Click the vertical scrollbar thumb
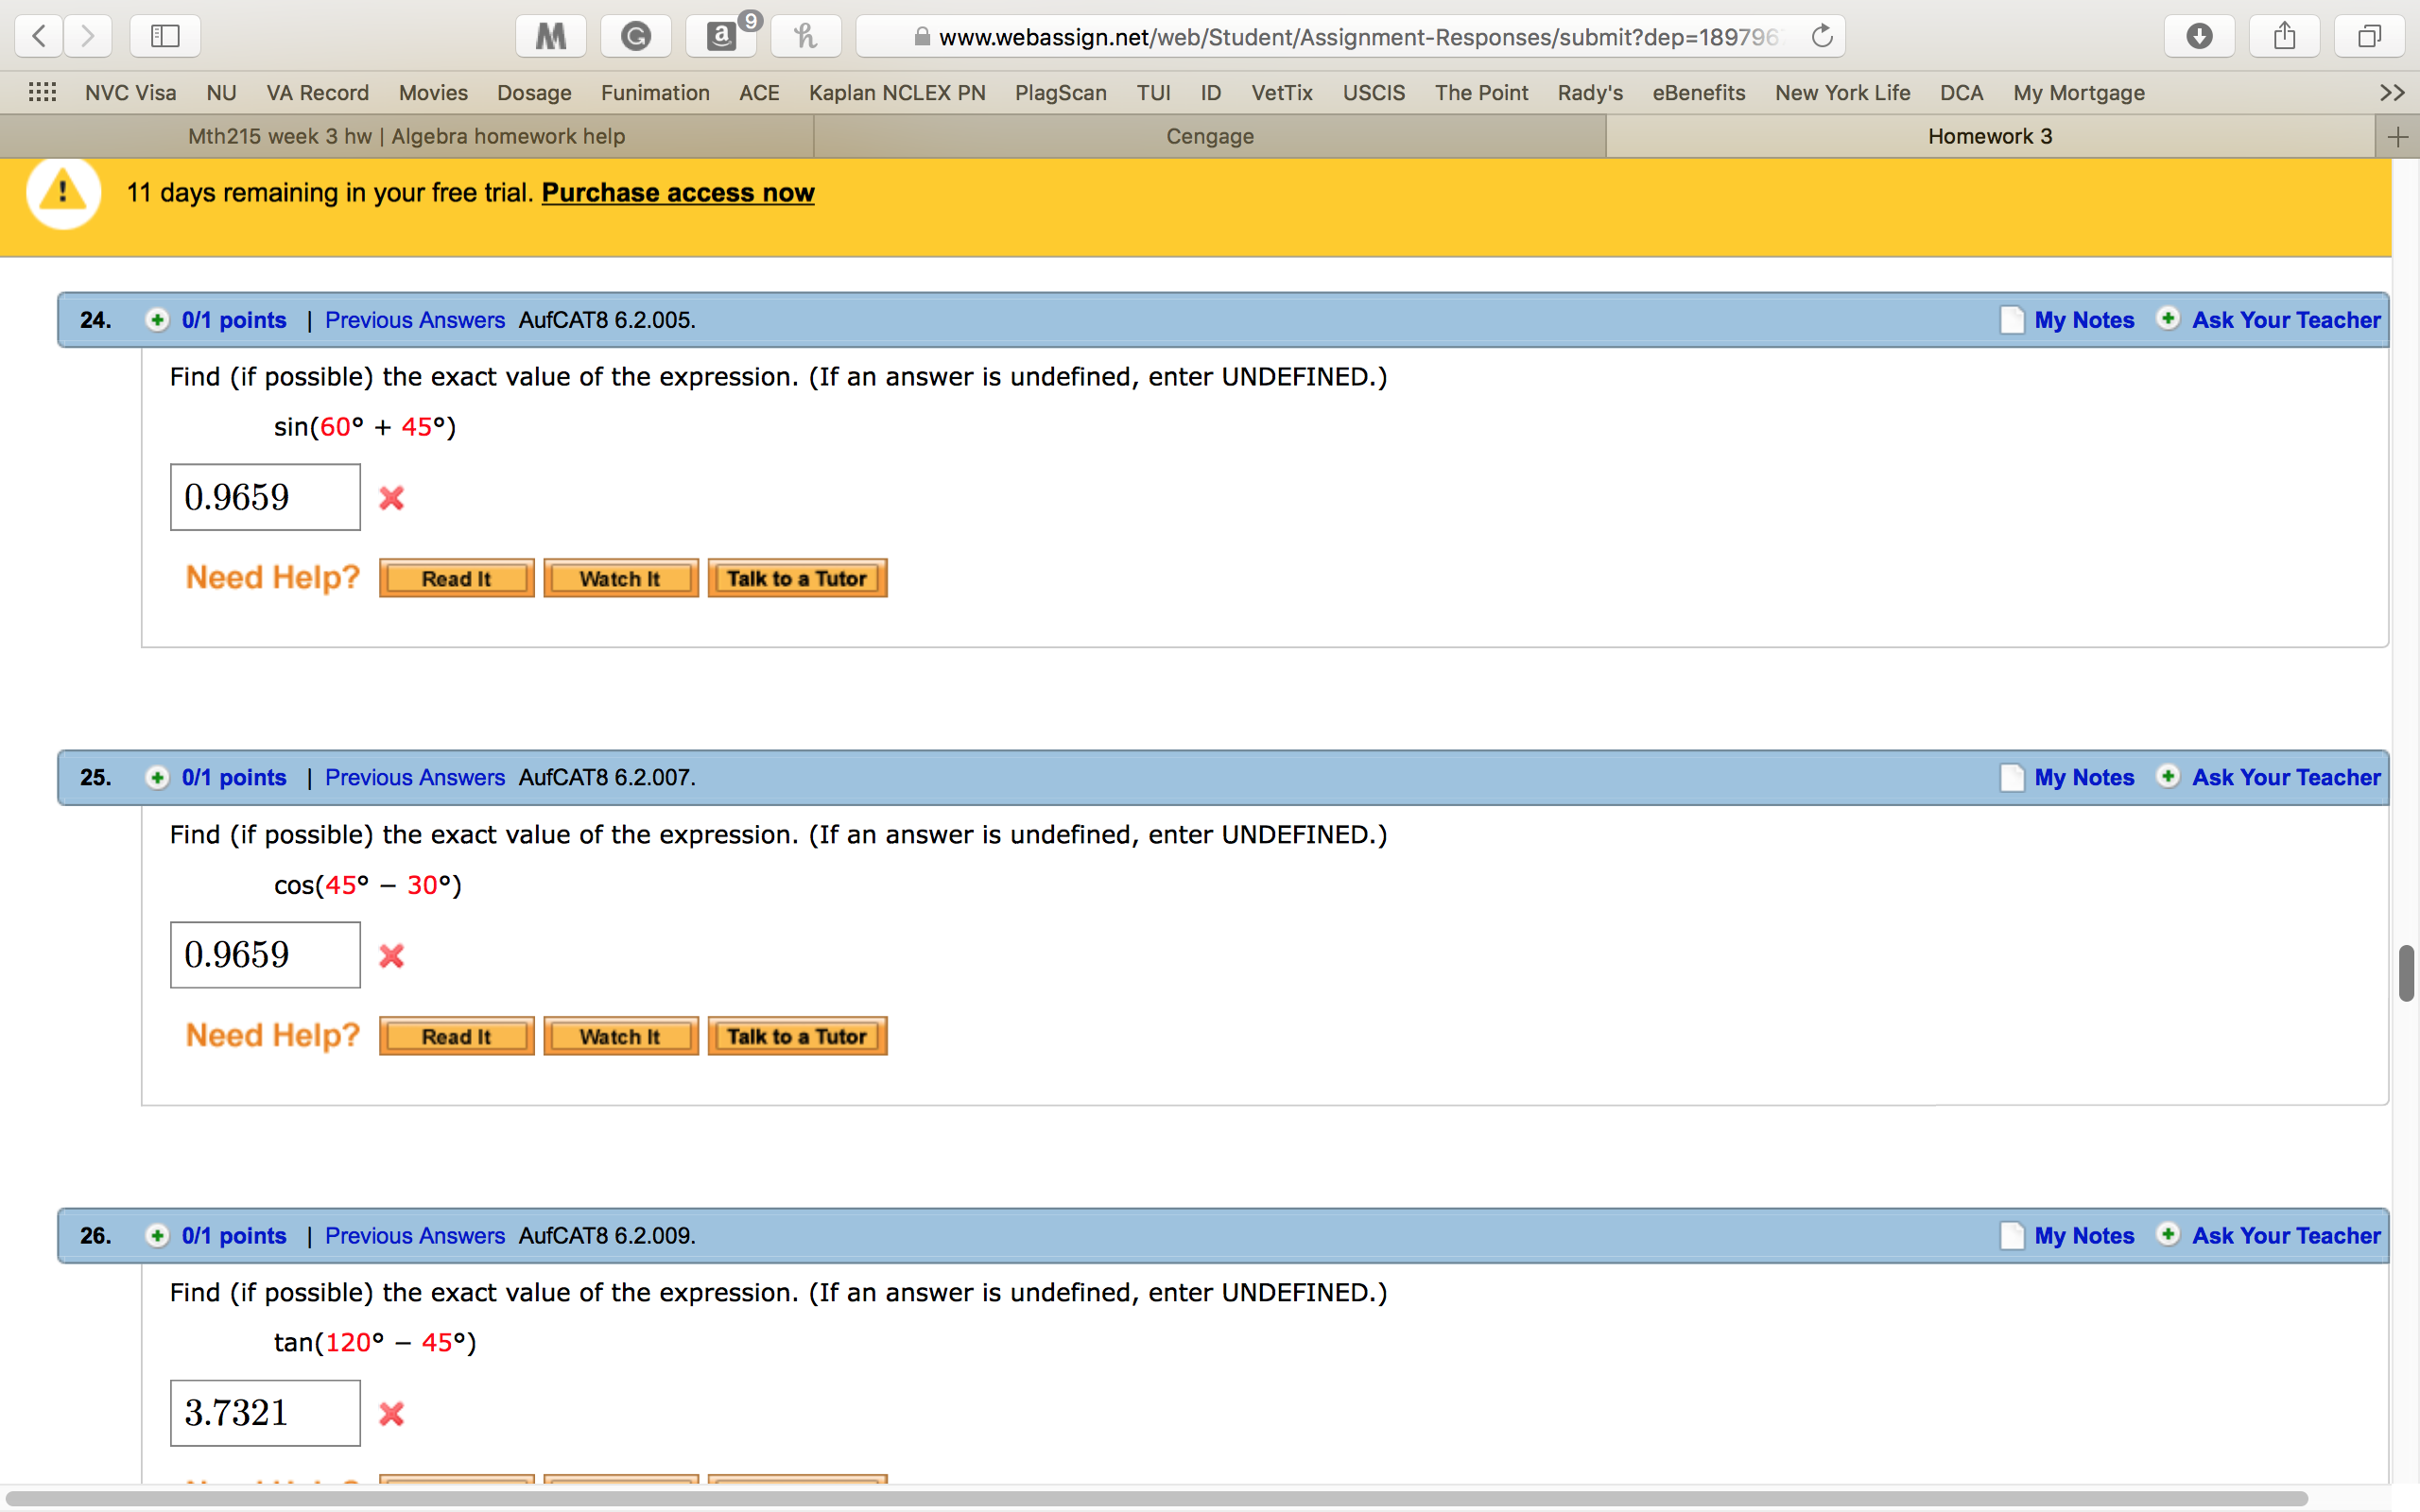The height and width of the screenshot is (1512, 2420). [x=2406, y=973]
